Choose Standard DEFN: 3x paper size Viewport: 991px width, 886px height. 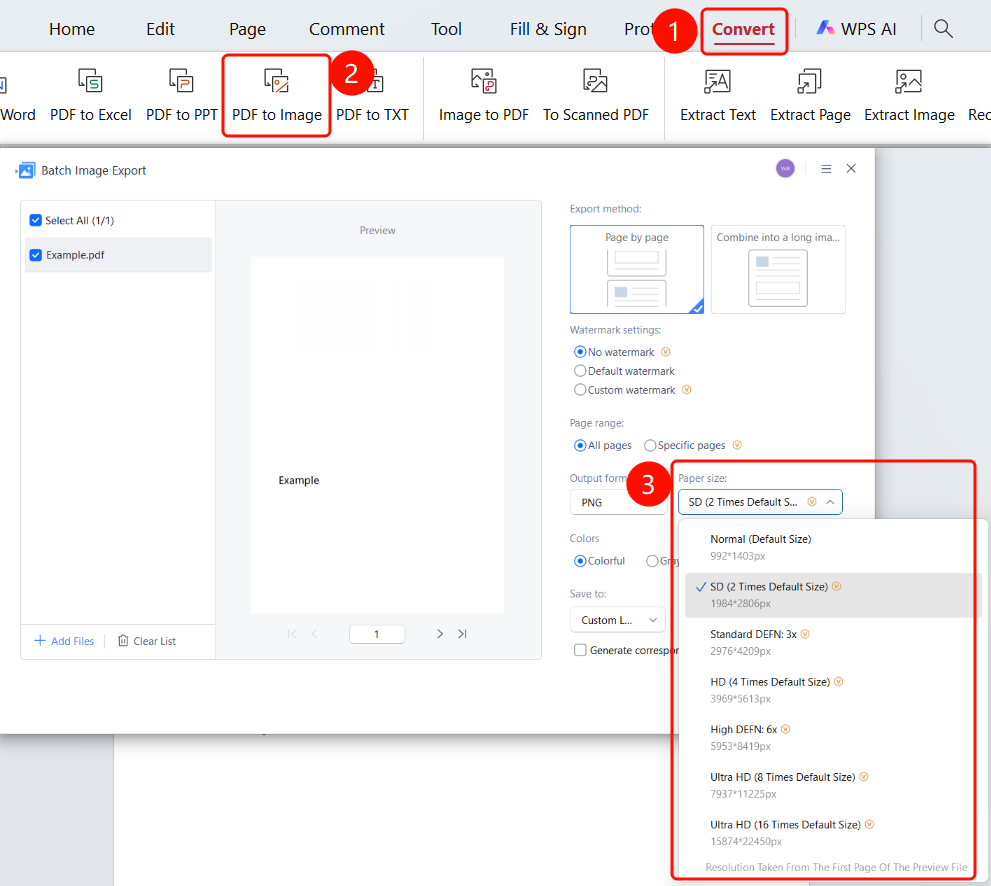coord(832,643)
